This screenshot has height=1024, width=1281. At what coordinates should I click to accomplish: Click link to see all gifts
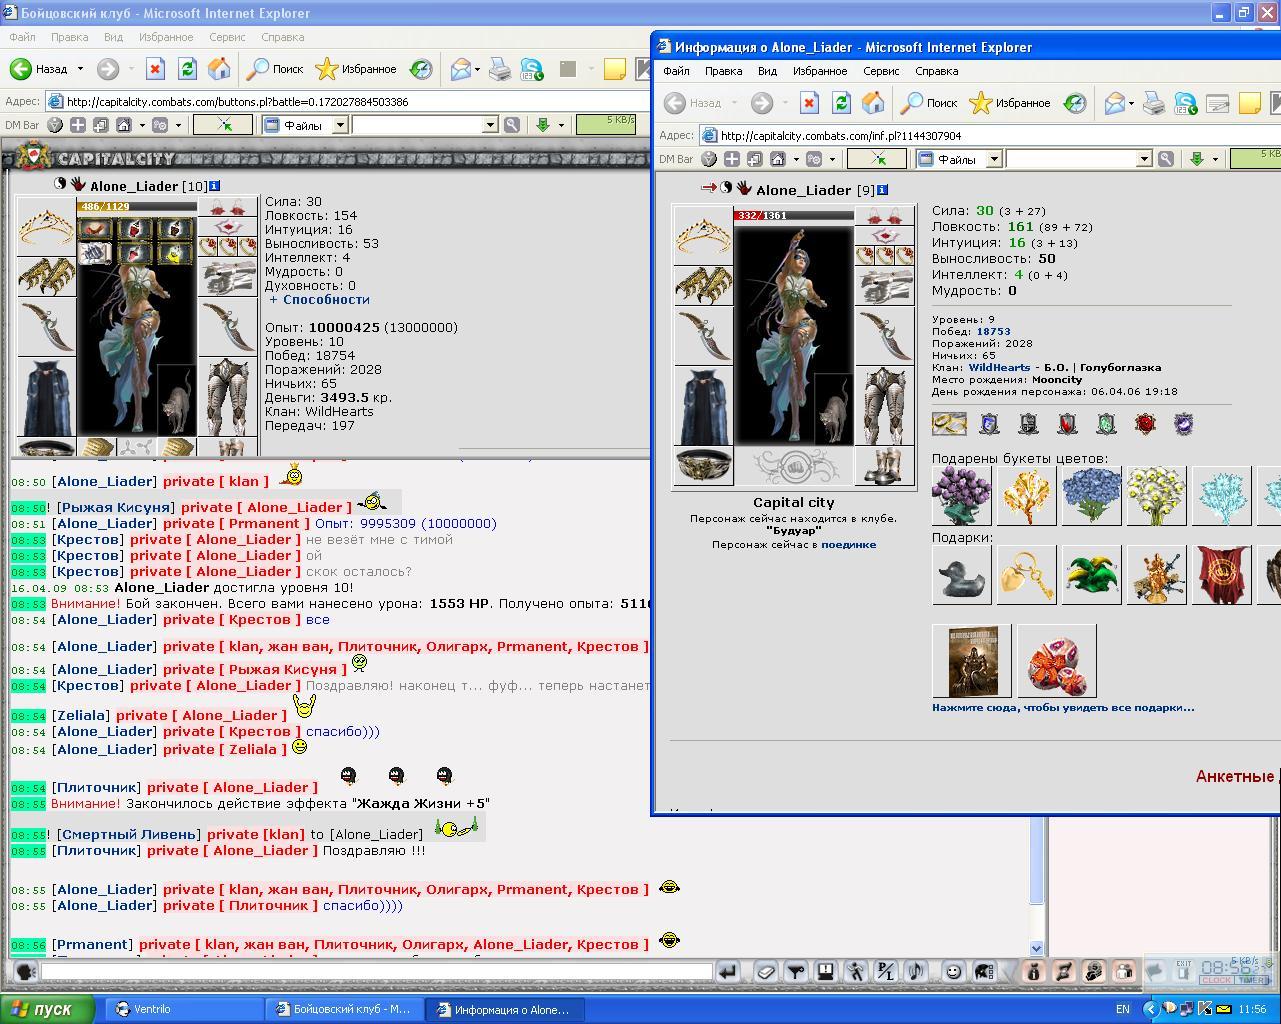[x=1063, y=707]
